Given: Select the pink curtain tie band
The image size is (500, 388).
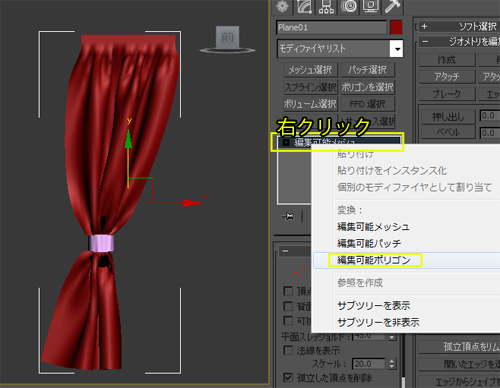Looking at the screenshot, I should [101, 243].
